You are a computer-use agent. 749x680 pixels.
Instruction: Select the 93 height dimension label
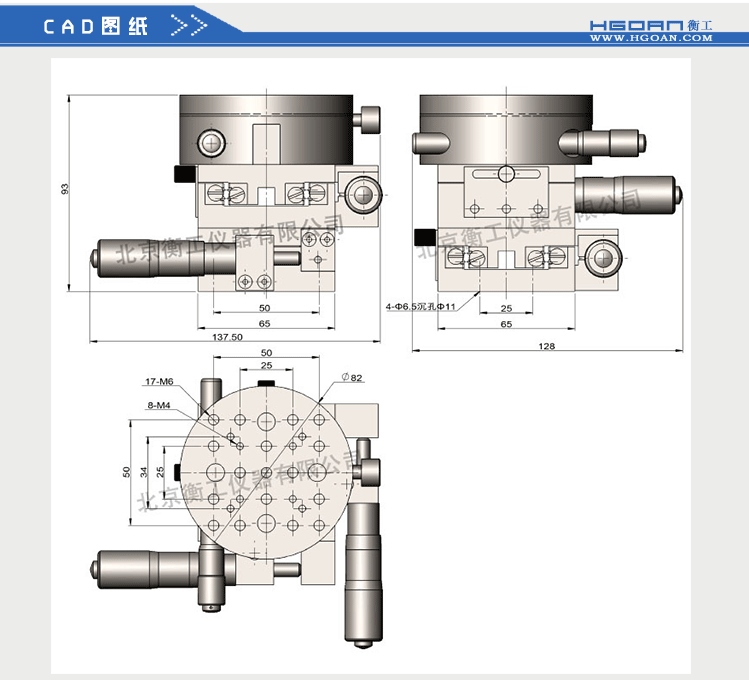tap(64, 188)
